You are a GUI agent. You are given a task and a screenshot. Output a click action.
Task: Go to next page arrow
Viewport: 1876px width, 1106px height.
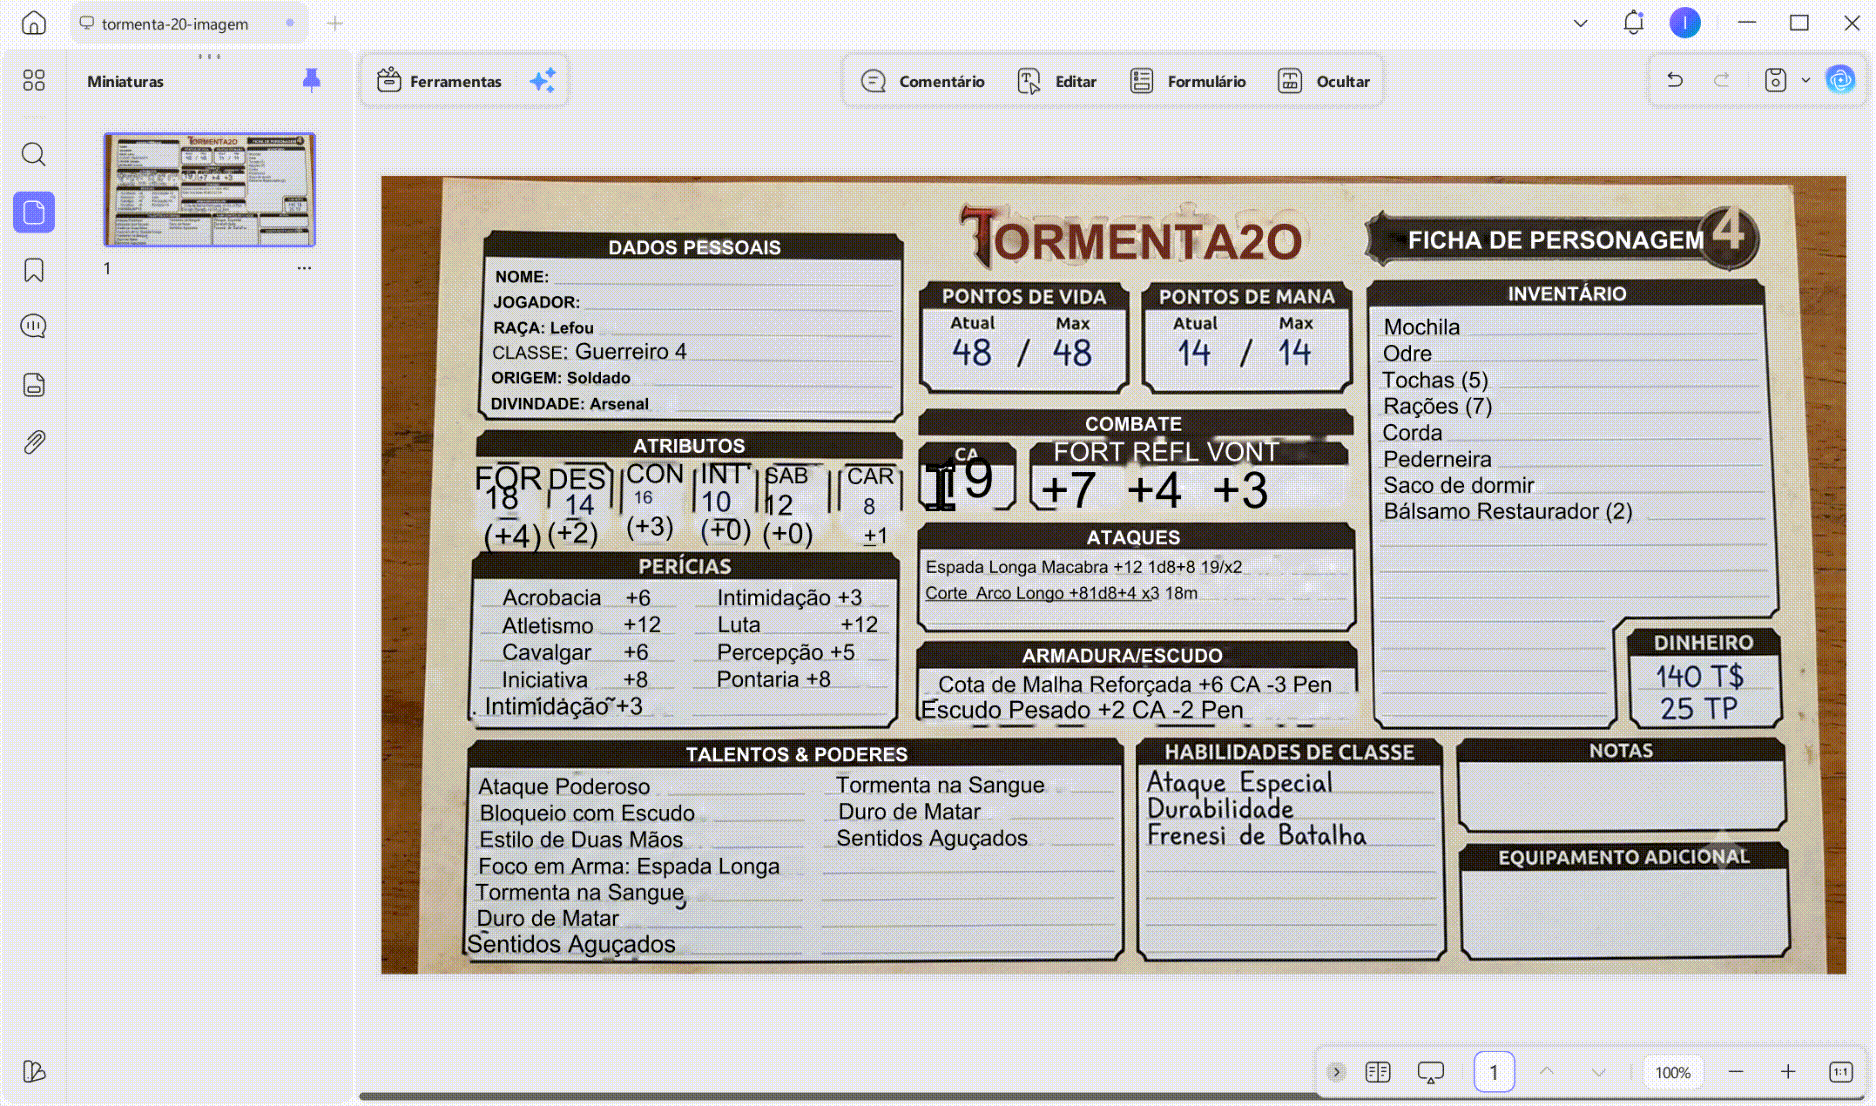coord(1599,1072)
